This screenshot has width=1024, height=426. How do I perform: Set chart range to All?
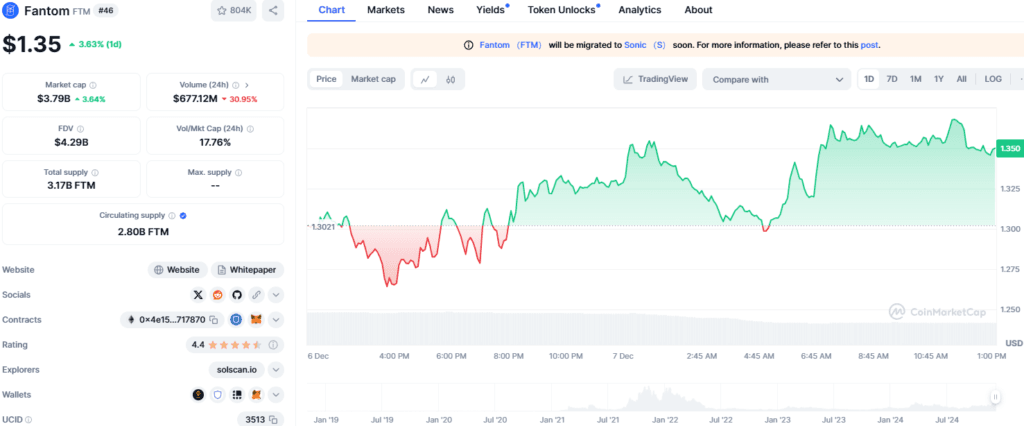click(961, 79)
